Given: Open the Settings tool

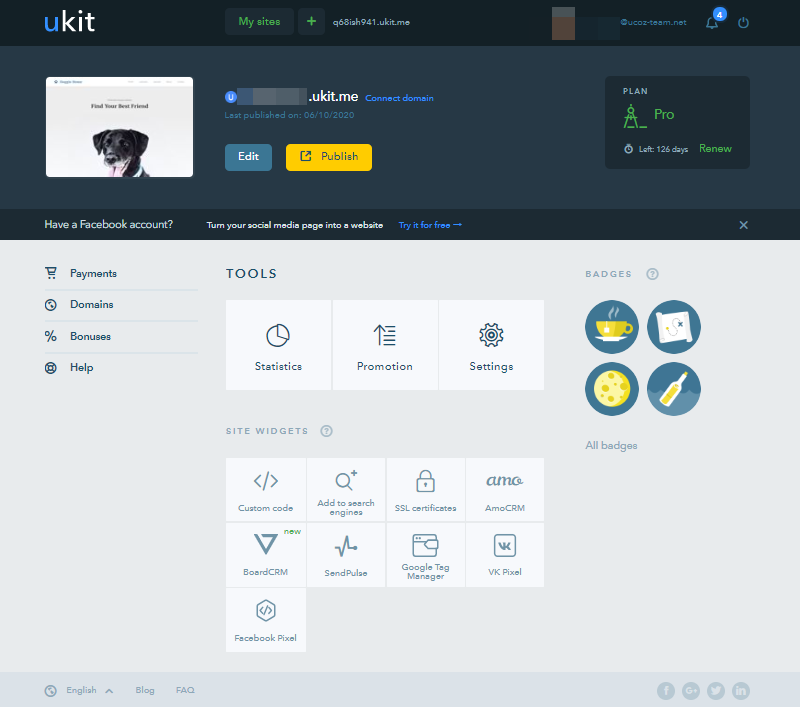Looking at the screenshot, I should 491,345.
